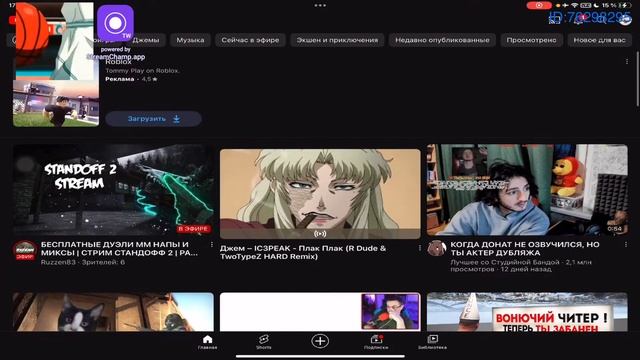Open options menu for Roblox ad

pos(627,62)
